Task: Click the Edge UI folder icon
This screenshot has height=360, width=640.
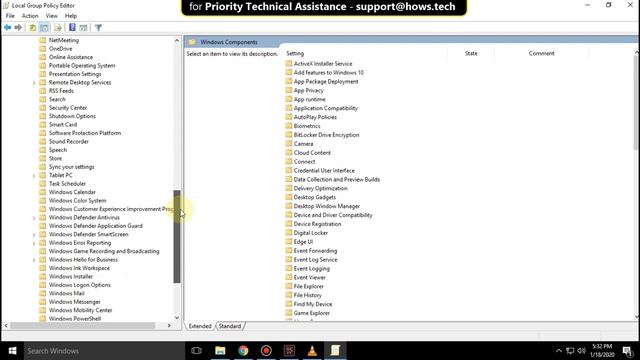Action: tap(289, 242)
